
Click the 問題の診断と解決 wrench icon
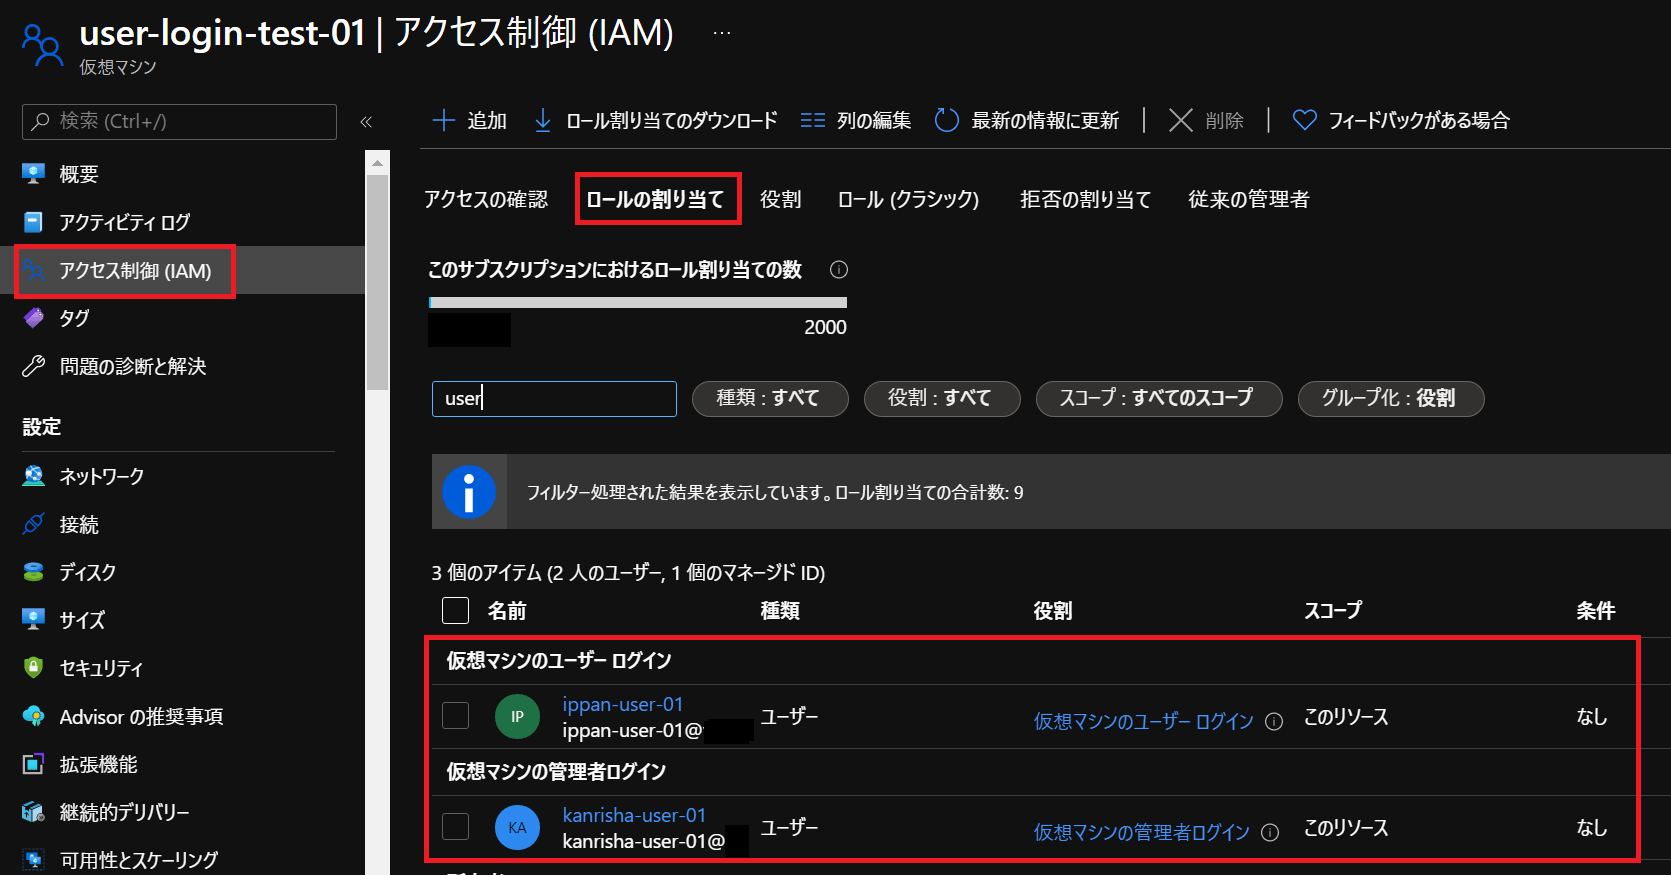click(x=33, y=366)
